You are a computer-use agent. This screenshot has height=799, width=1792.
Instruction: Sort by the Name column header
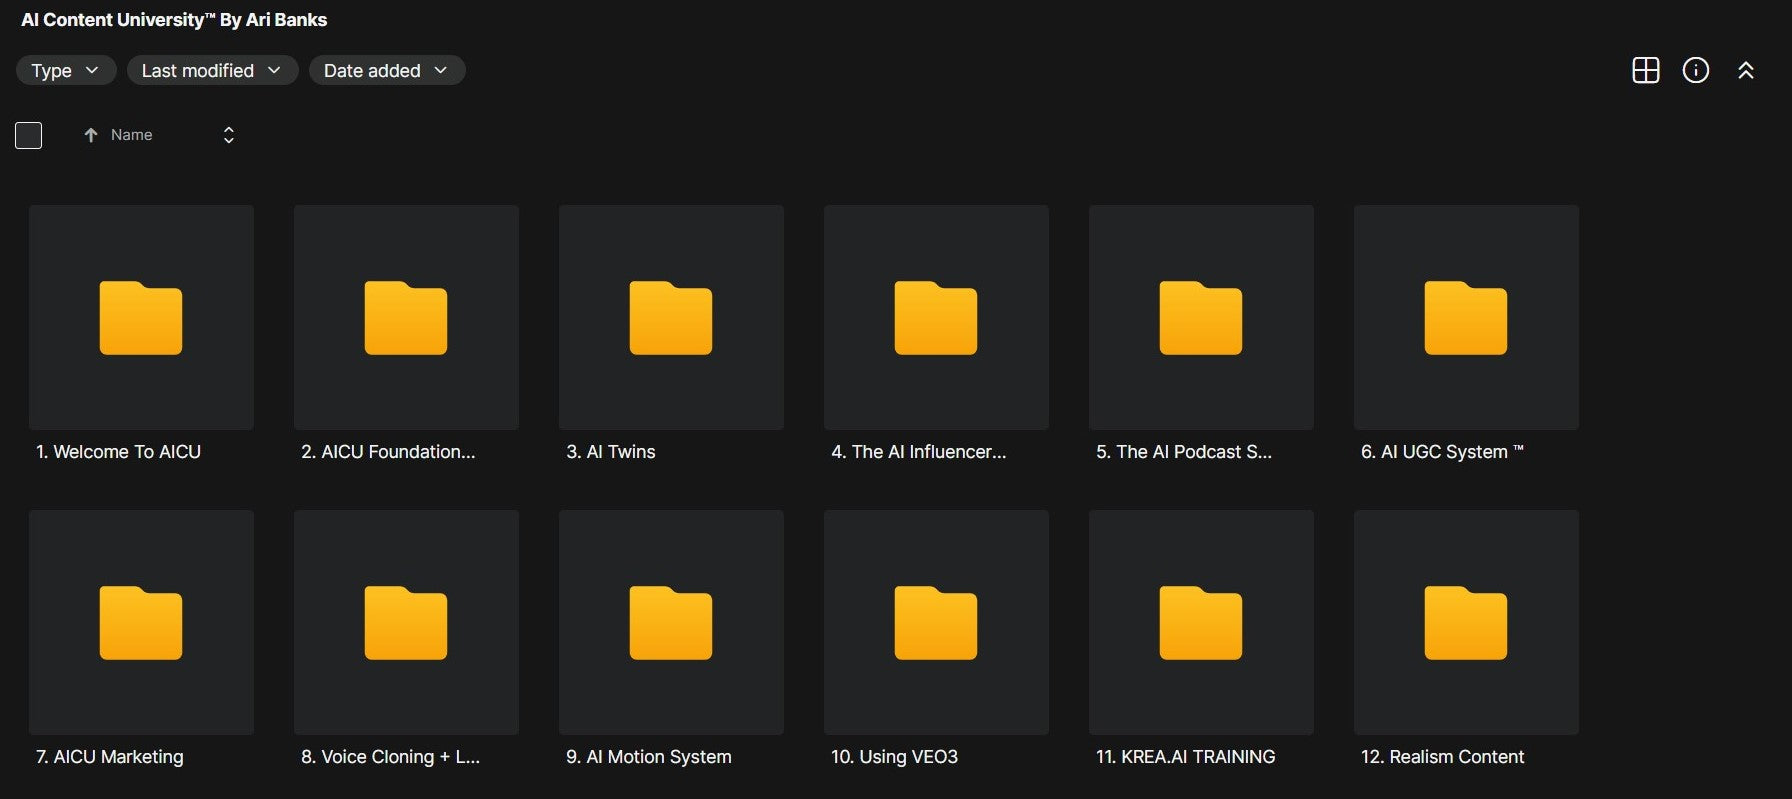pos(132,135)
